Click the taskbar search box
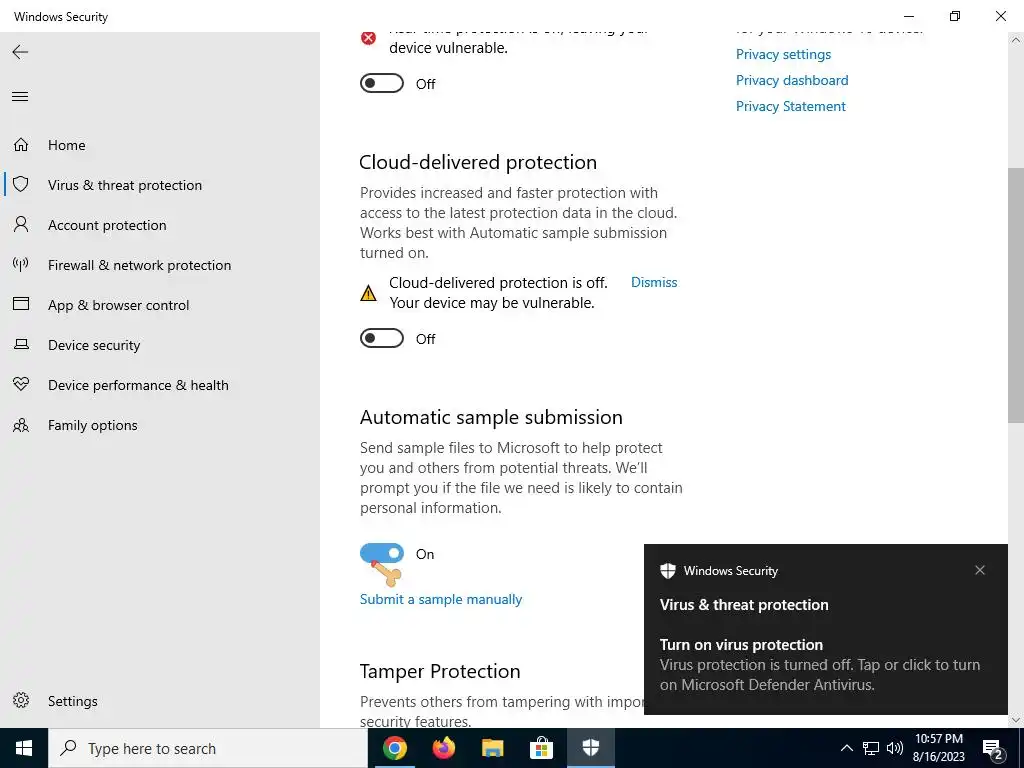The width and height of the screenshot is (1024, 768). click(x=208, y=748)
